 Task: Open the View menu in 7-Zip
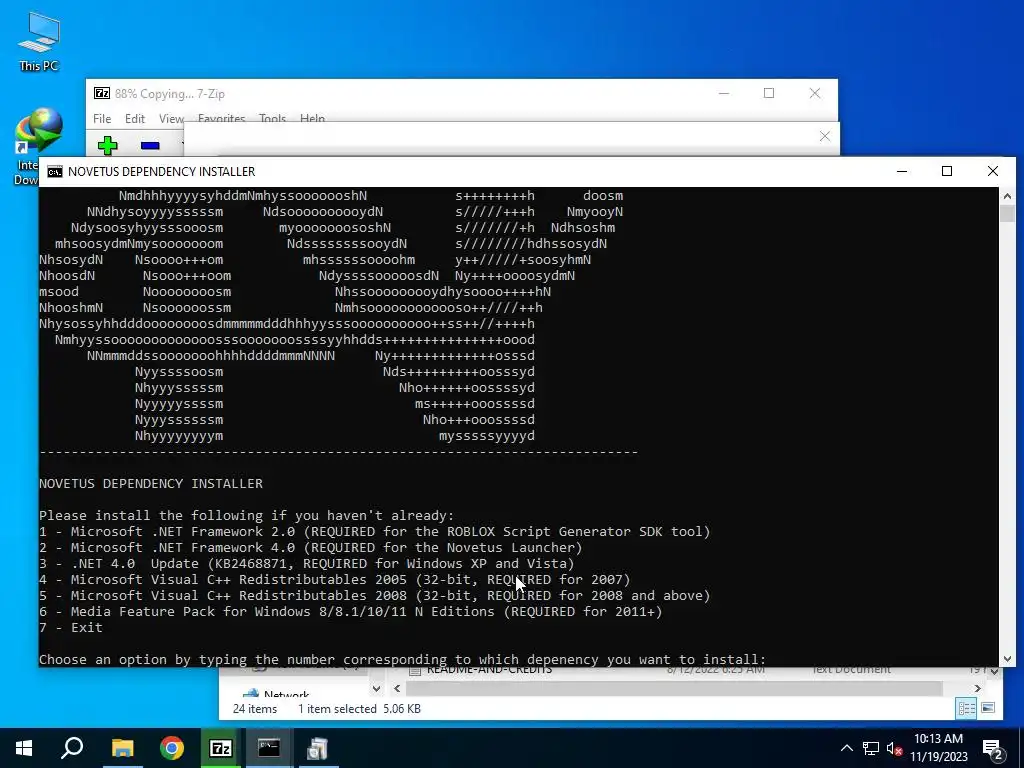(x=171, y=118)
